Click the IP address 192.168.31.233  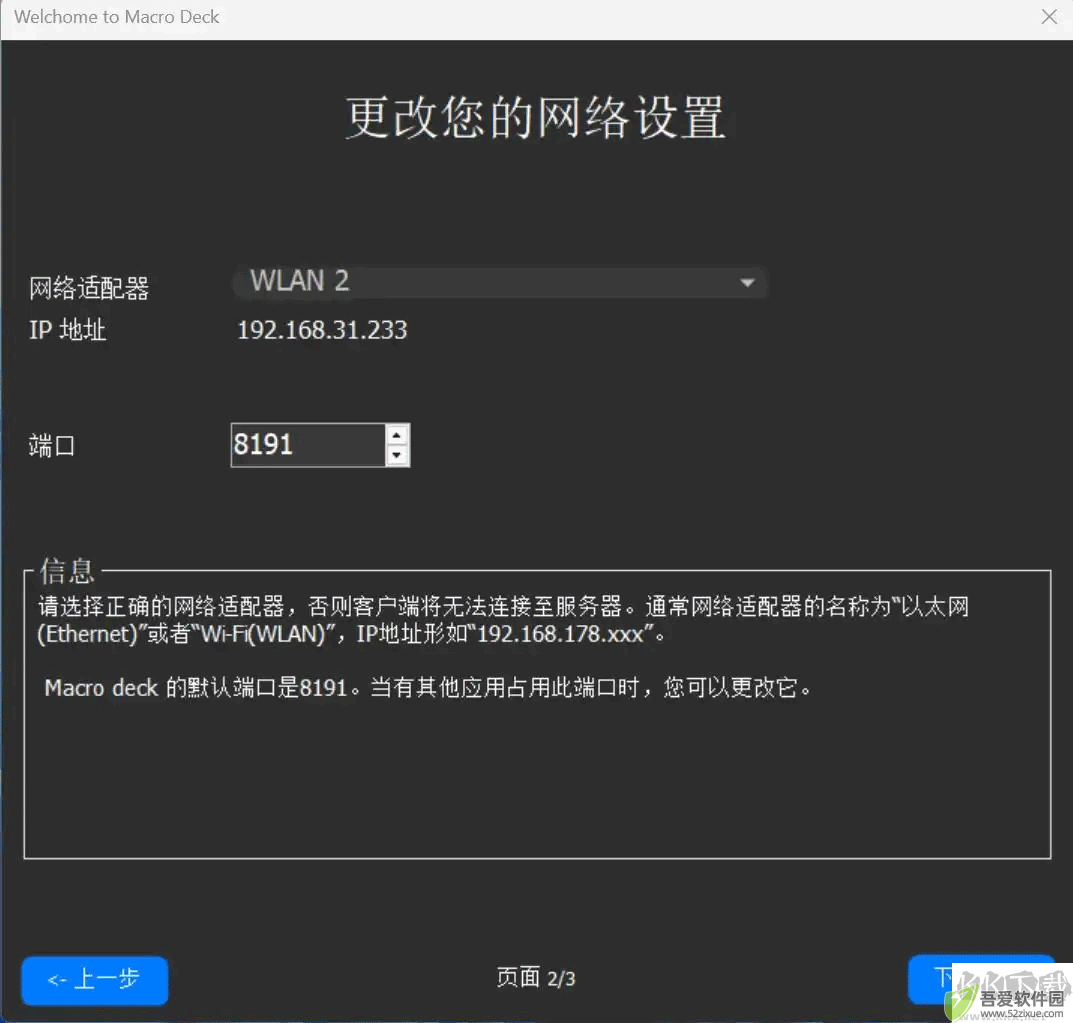pos(322,331)
